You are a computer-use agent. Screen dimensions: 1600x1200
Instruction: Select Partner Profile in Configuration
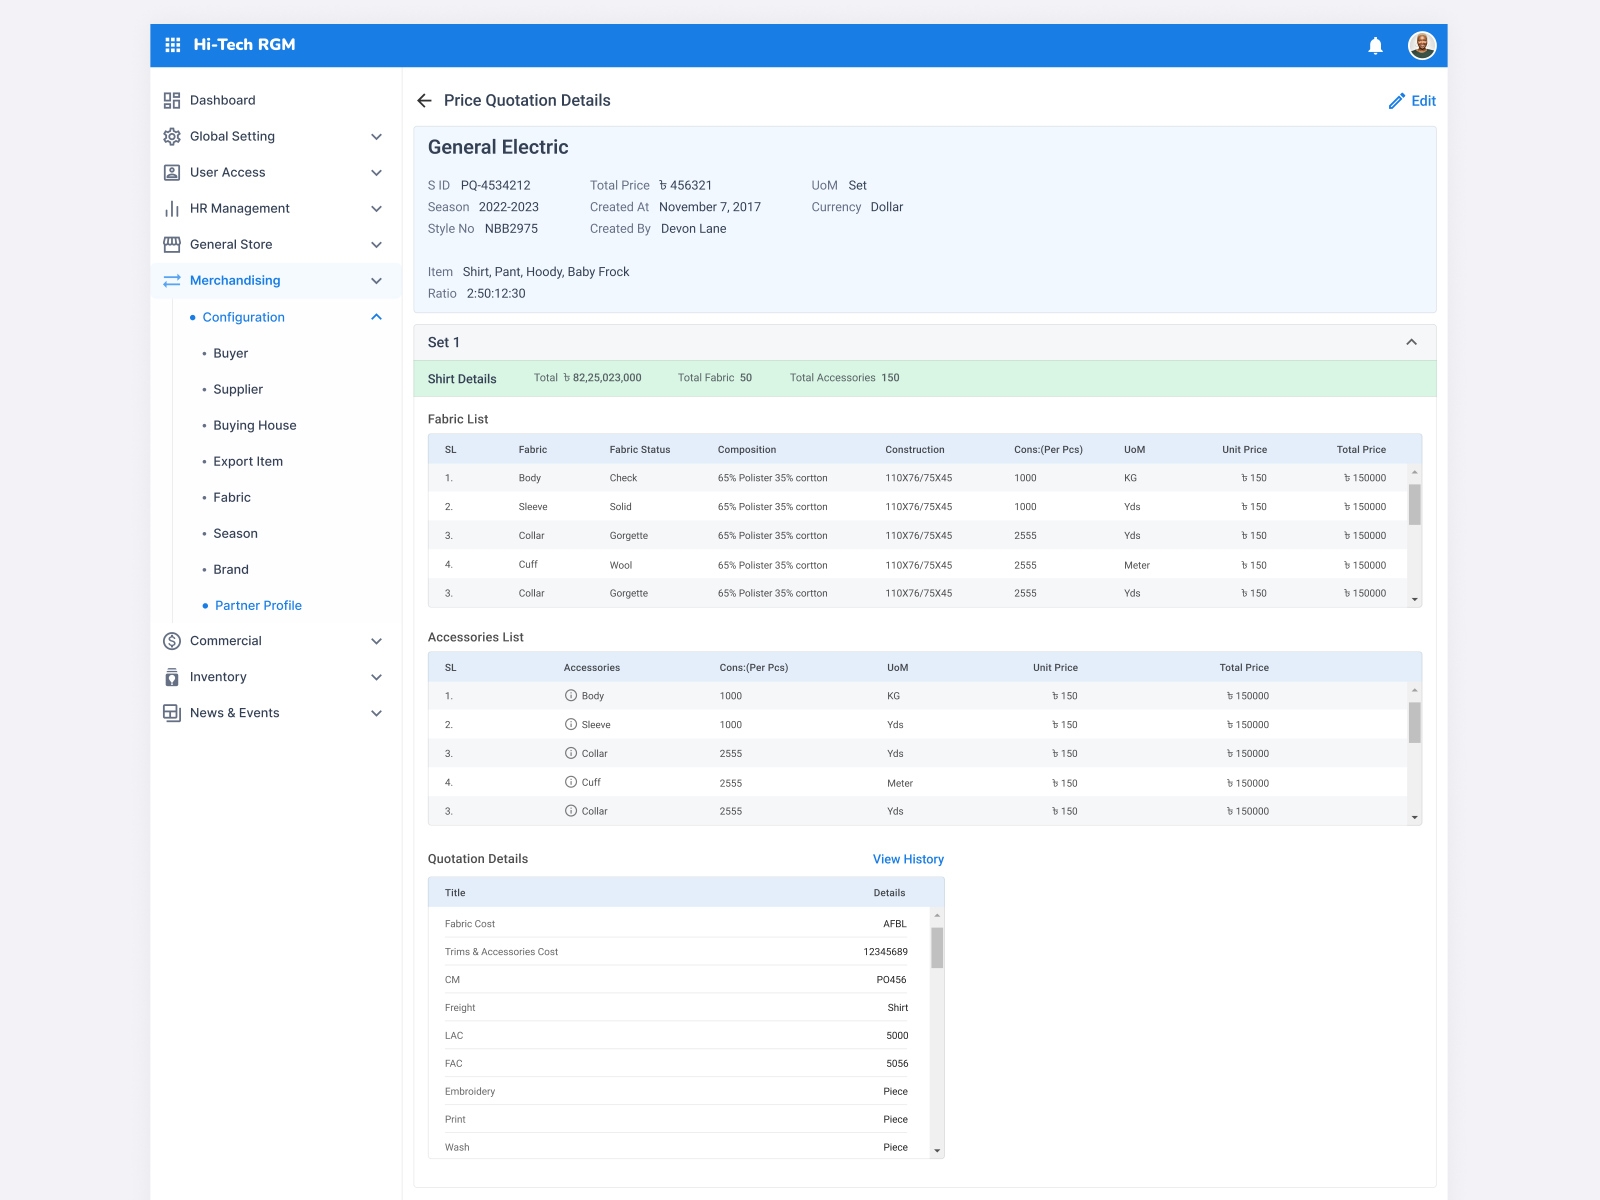point(258,605)
